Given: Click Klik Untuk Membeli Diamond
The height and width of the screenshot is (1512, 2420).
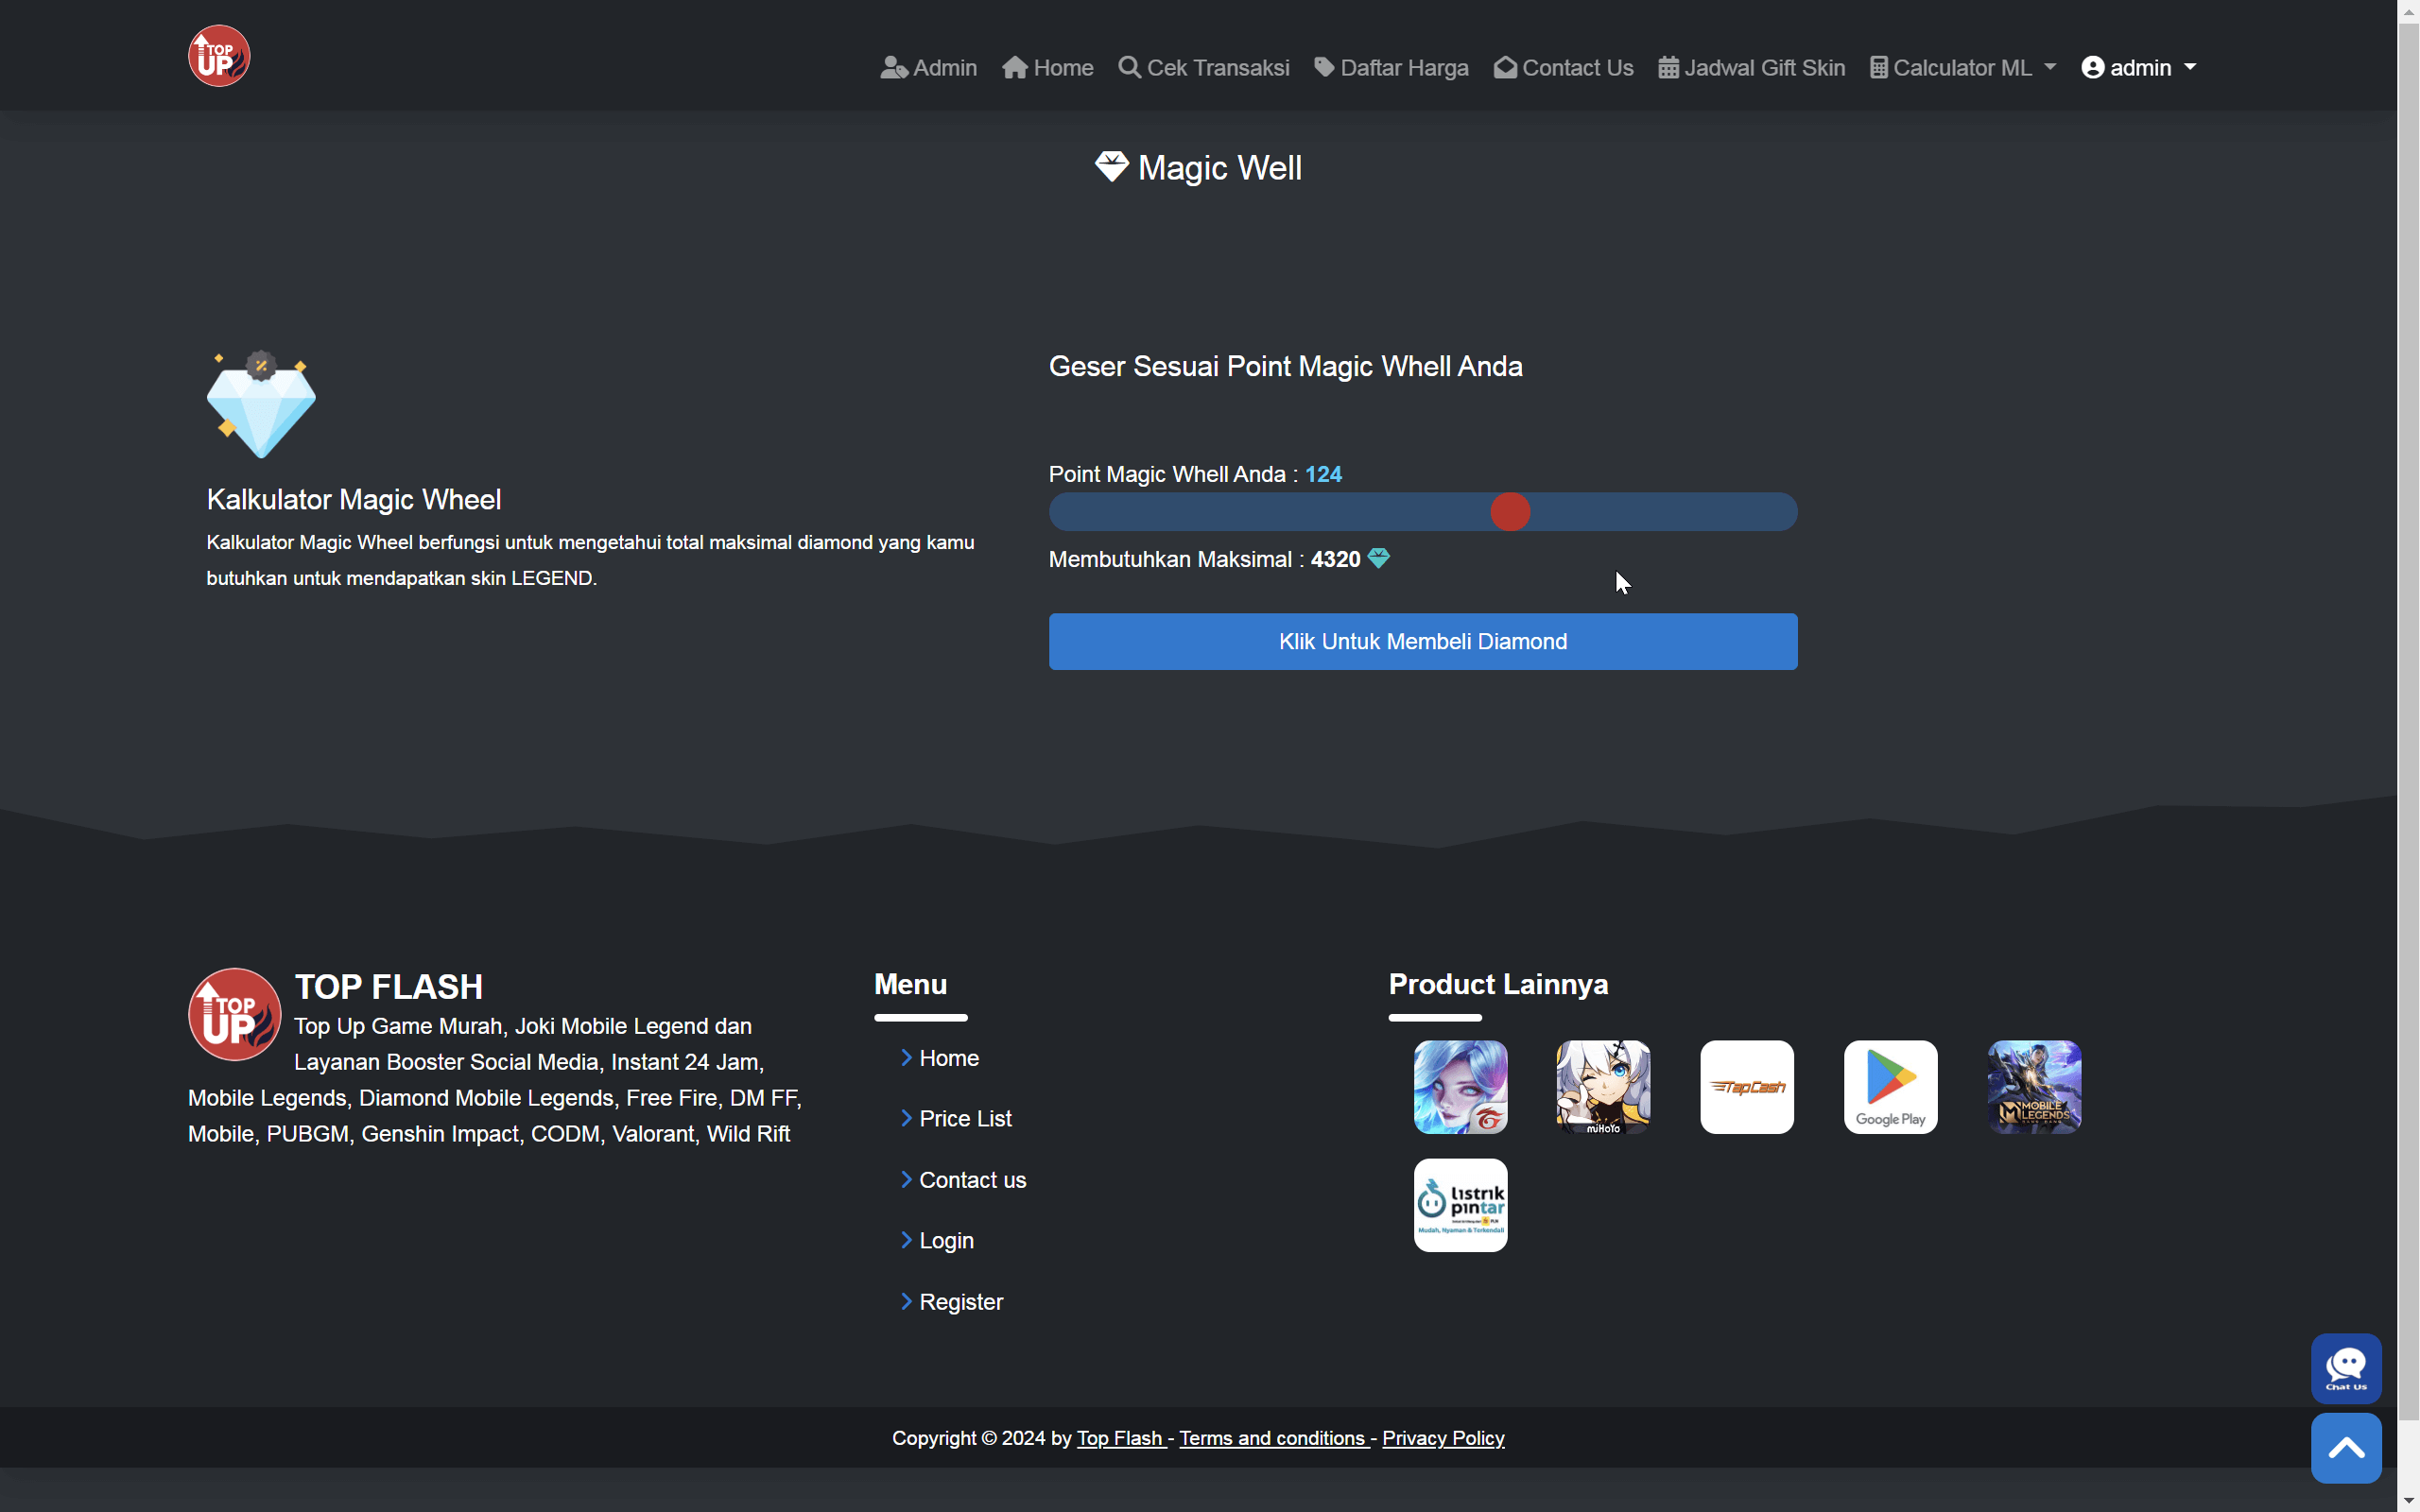Looking at the screenshot, I should [1422, 641].
